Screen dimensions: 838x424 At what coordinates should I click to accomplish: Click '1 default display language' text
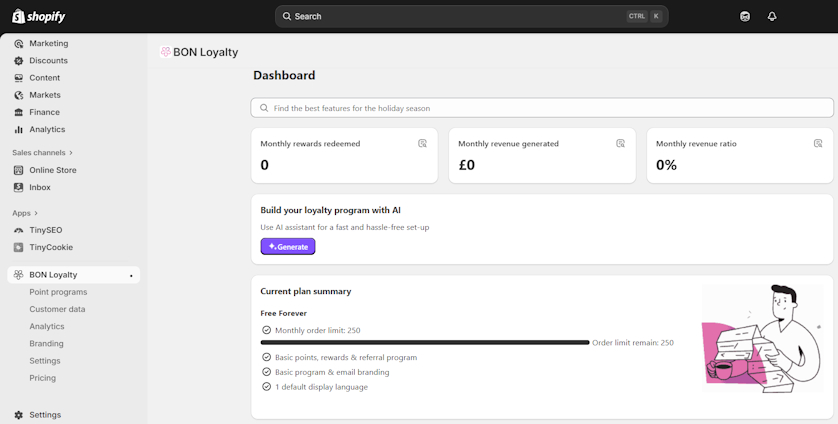321,387
